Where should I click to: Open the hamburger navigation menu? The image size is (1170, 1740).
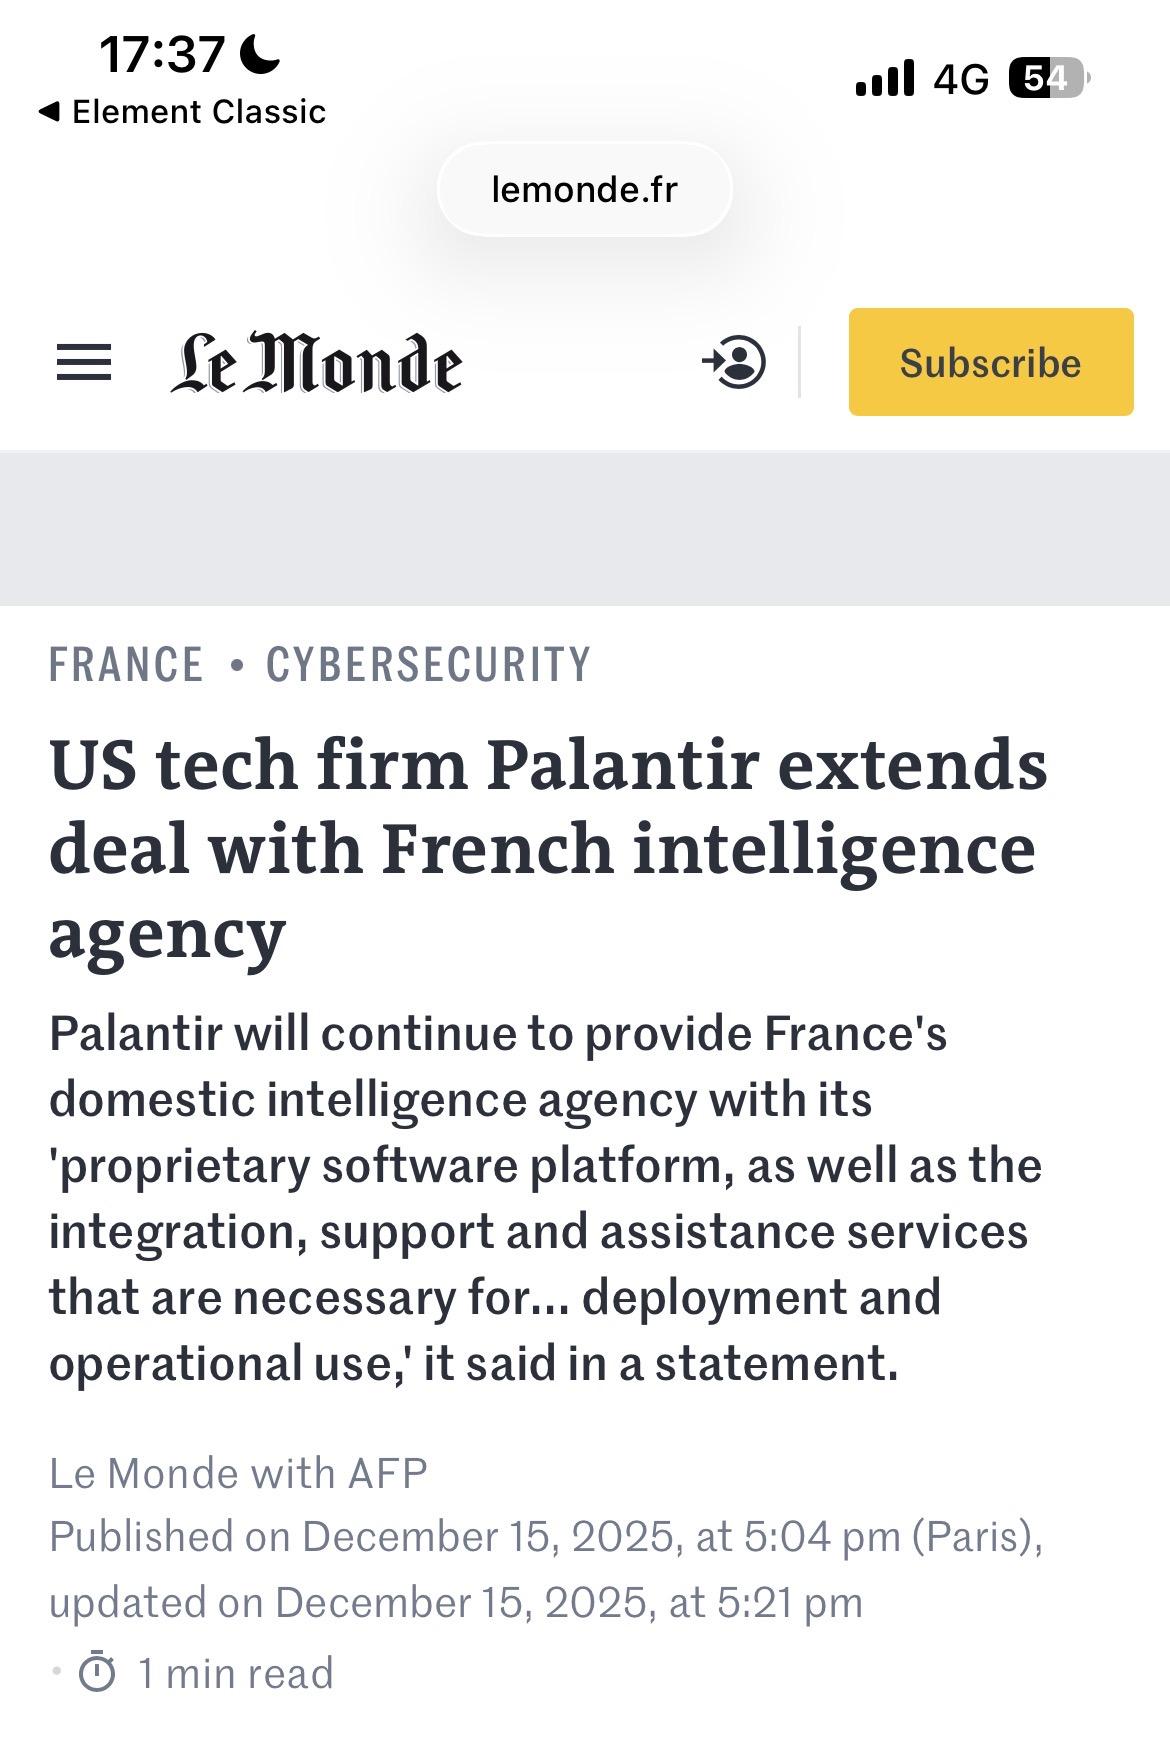(84, 362)
